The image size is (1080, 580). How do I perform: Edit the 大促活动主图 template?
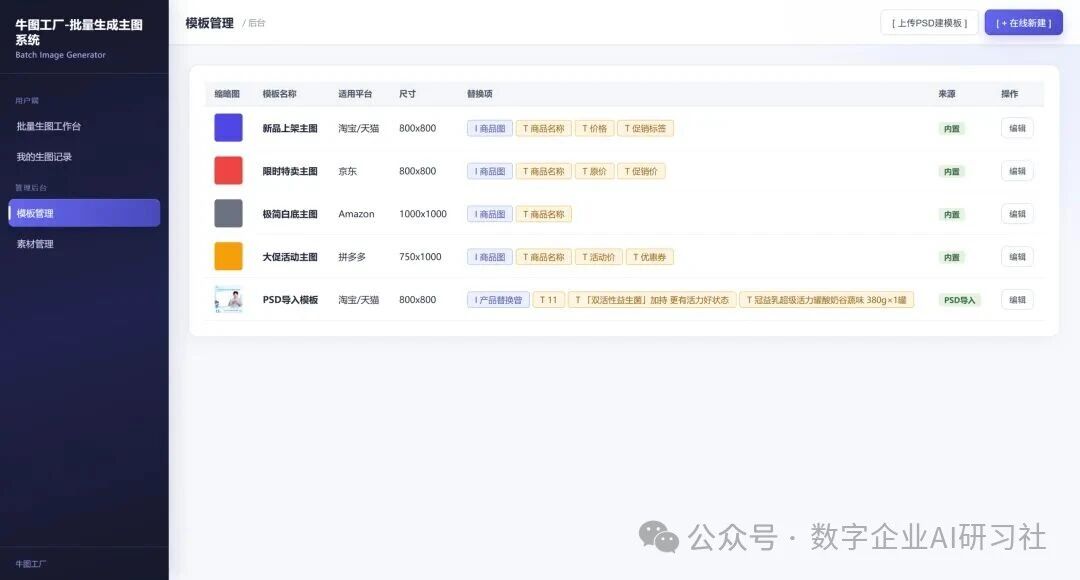1017,257
